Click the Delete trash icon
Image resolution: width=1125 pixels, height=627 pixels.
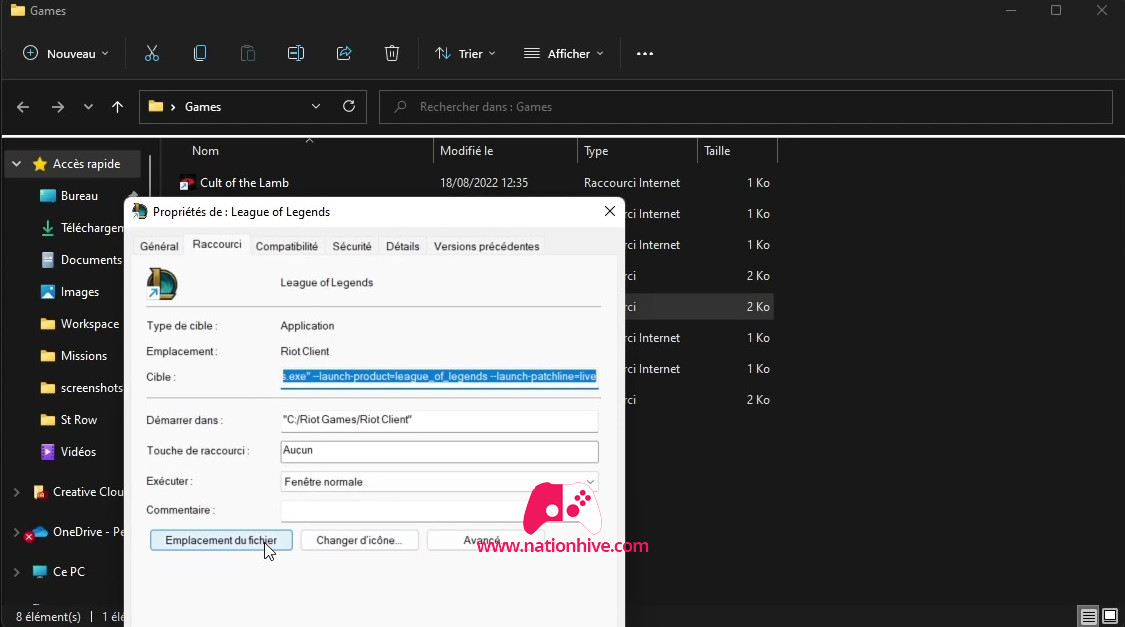pos(392,53)
